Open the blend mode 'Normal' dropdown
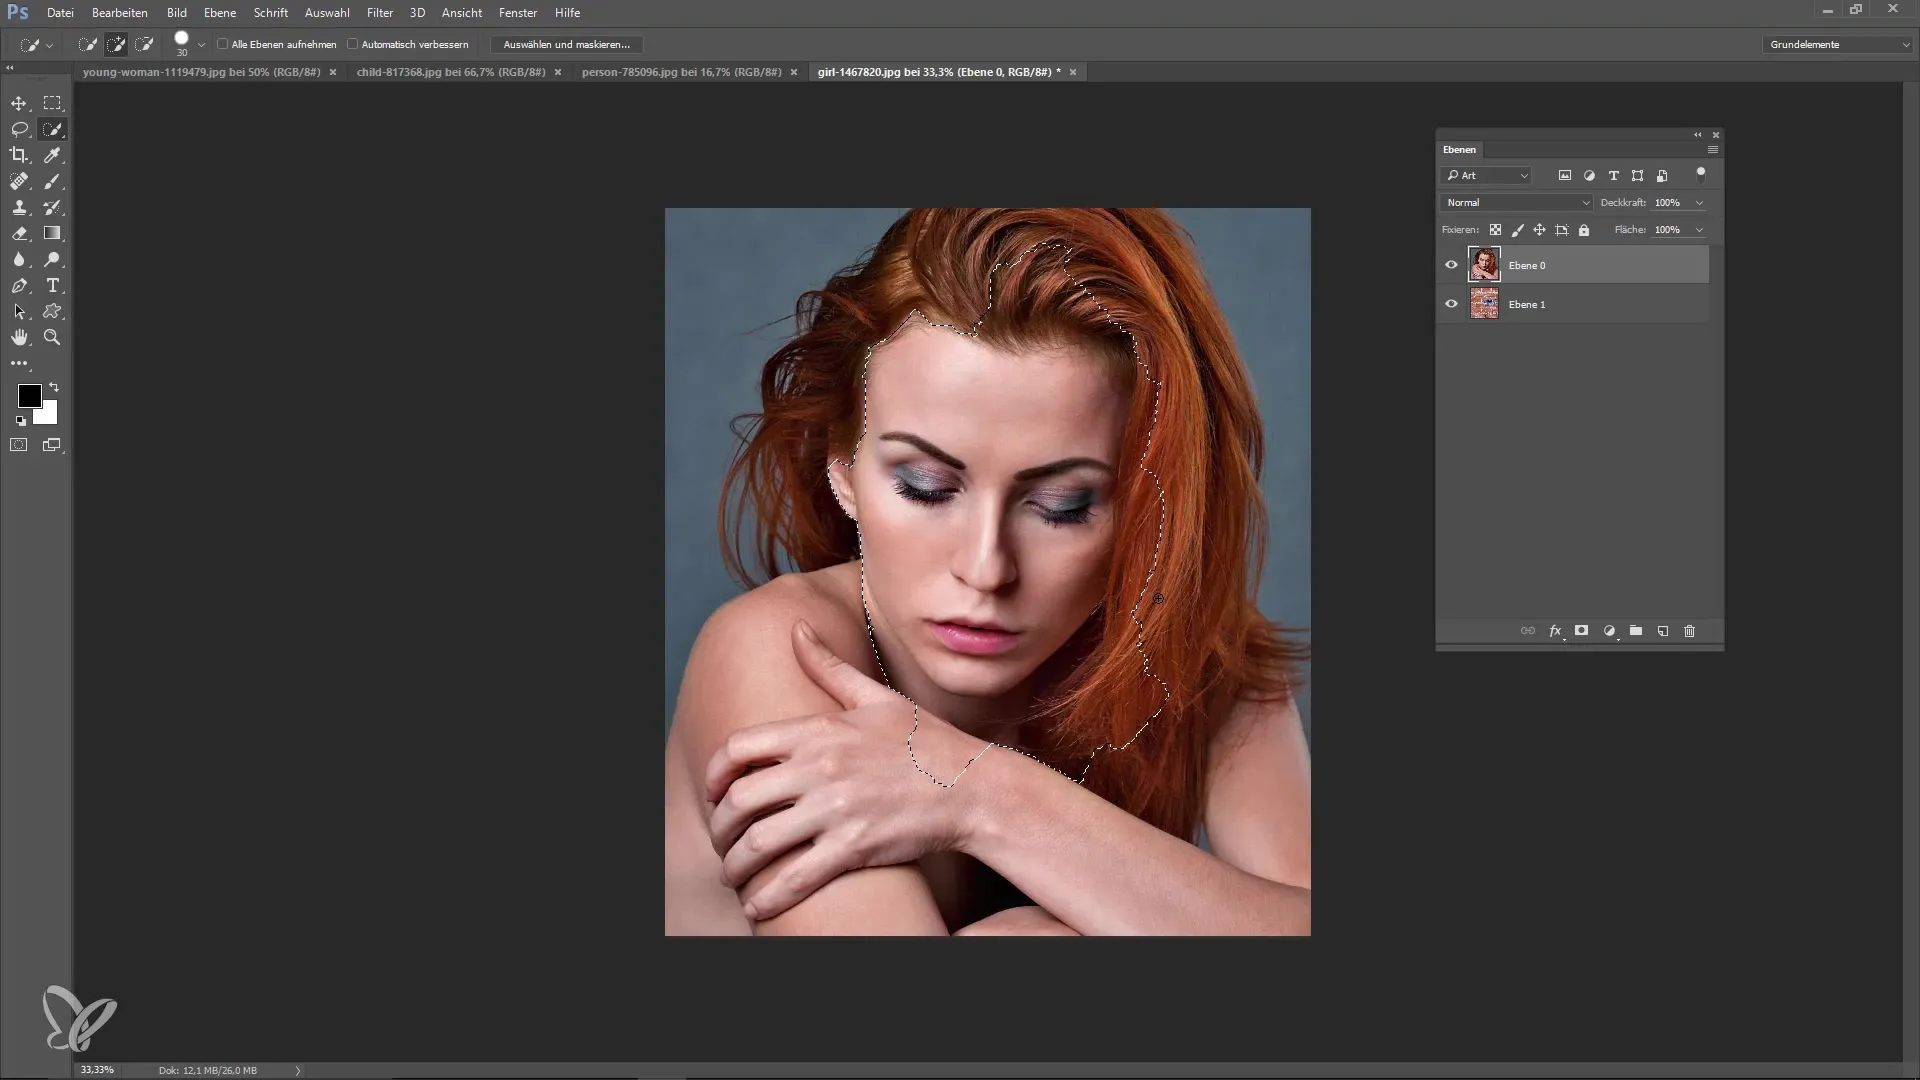 point(1517,203)
